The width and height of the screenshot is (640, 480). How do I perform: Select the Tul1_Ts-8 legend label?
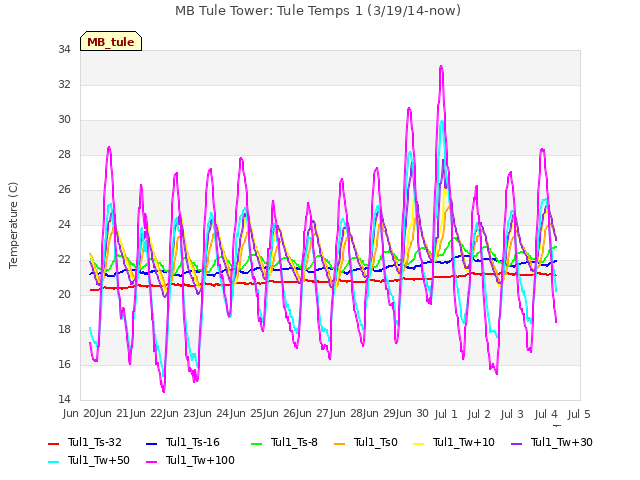pos(294,442)
